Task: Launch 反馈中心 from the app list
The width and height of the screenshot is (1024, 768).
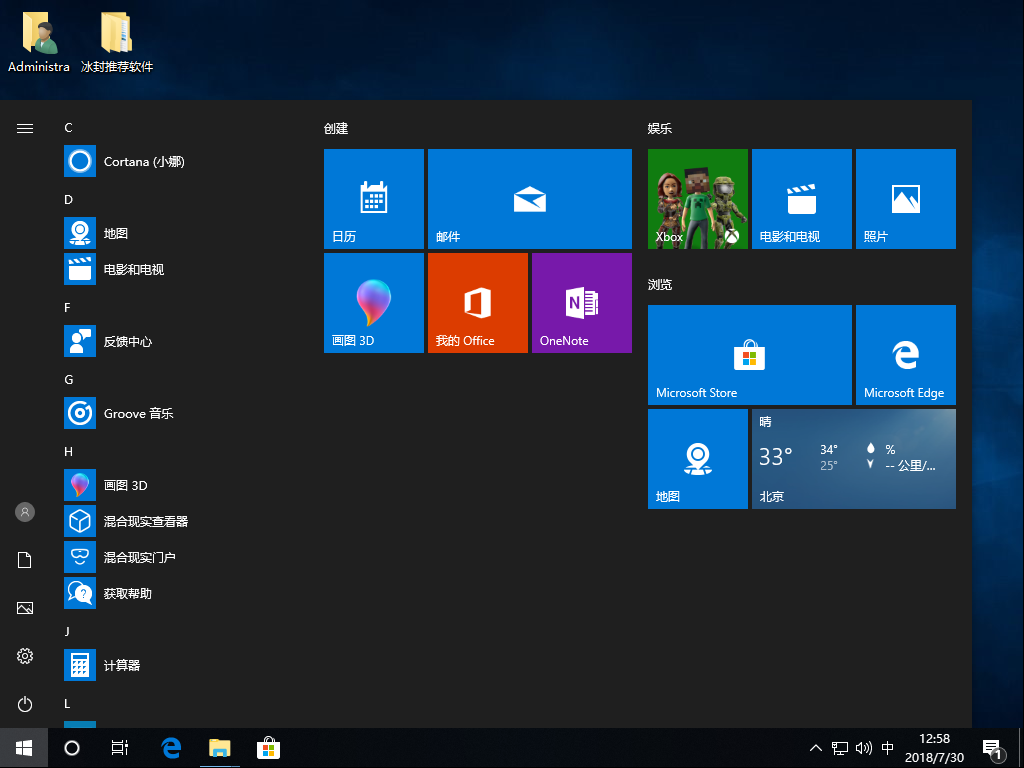Action: point(176,341)
